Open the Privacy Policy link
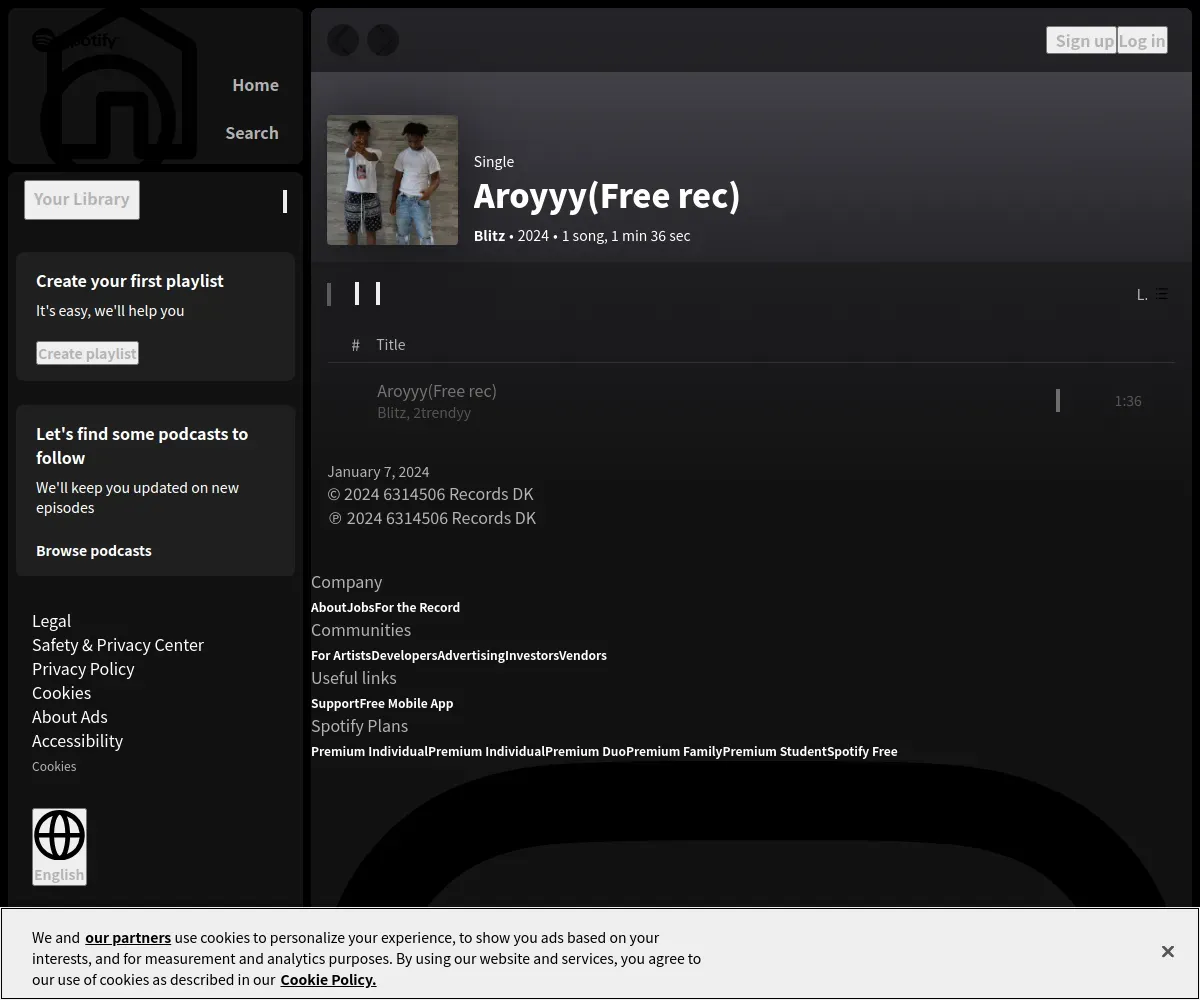 click(83, 669)
